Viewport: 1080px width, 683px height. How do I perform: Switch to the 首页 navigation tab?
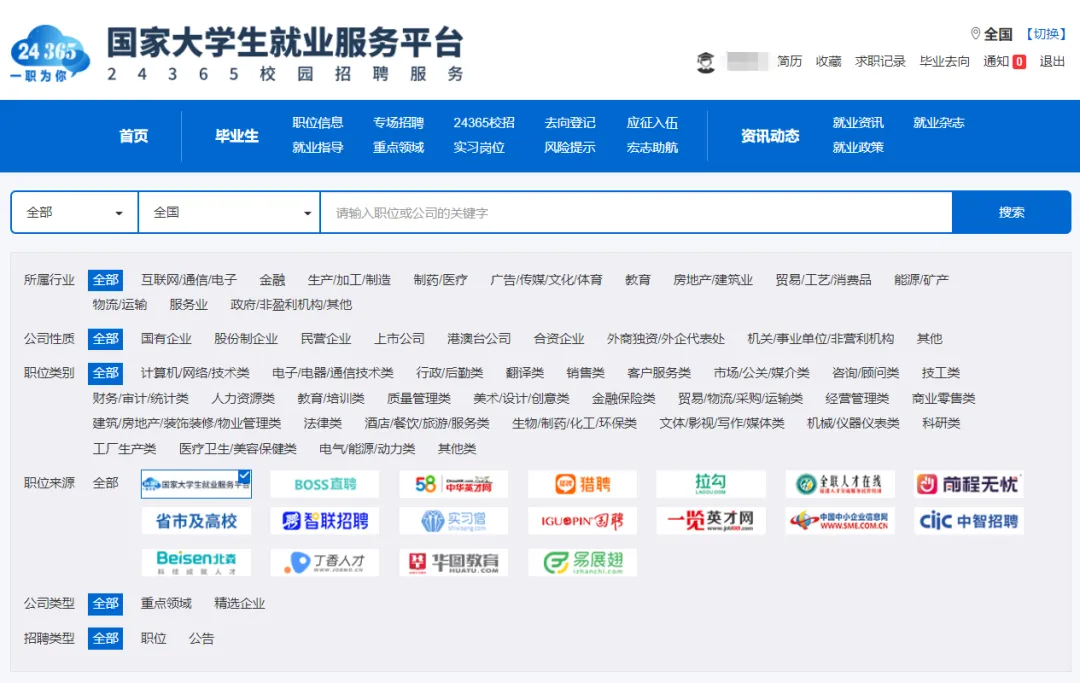click(x=134, y=137)
